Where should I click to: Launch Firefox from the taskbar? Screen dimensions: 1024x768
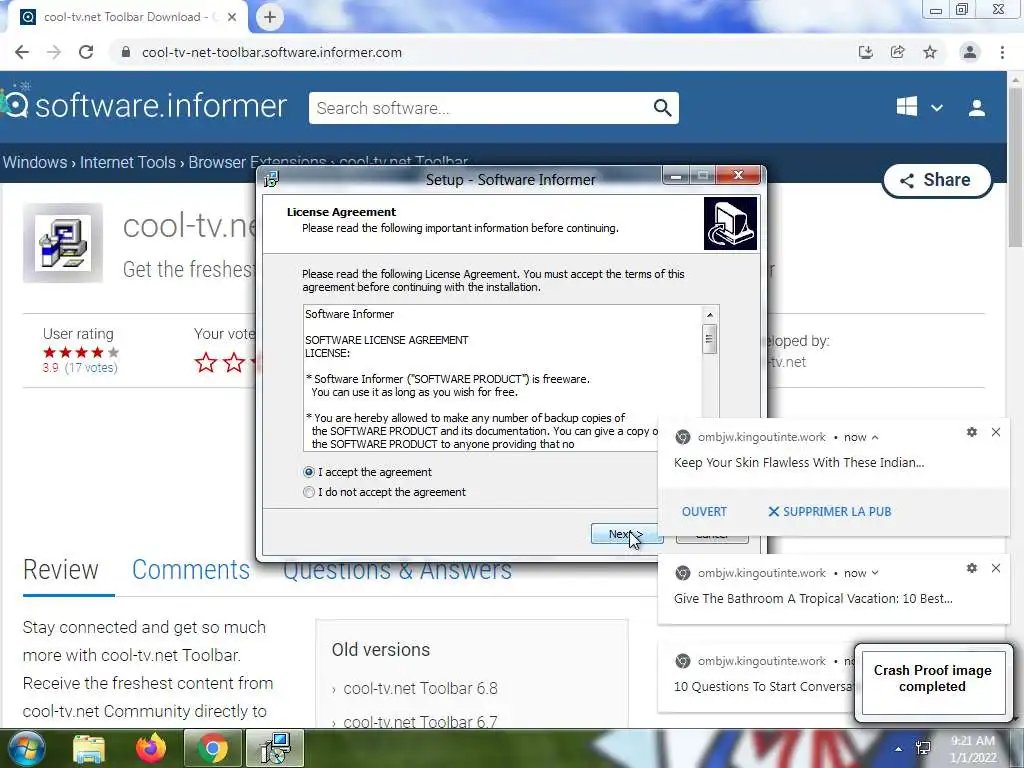click(151, 749)
